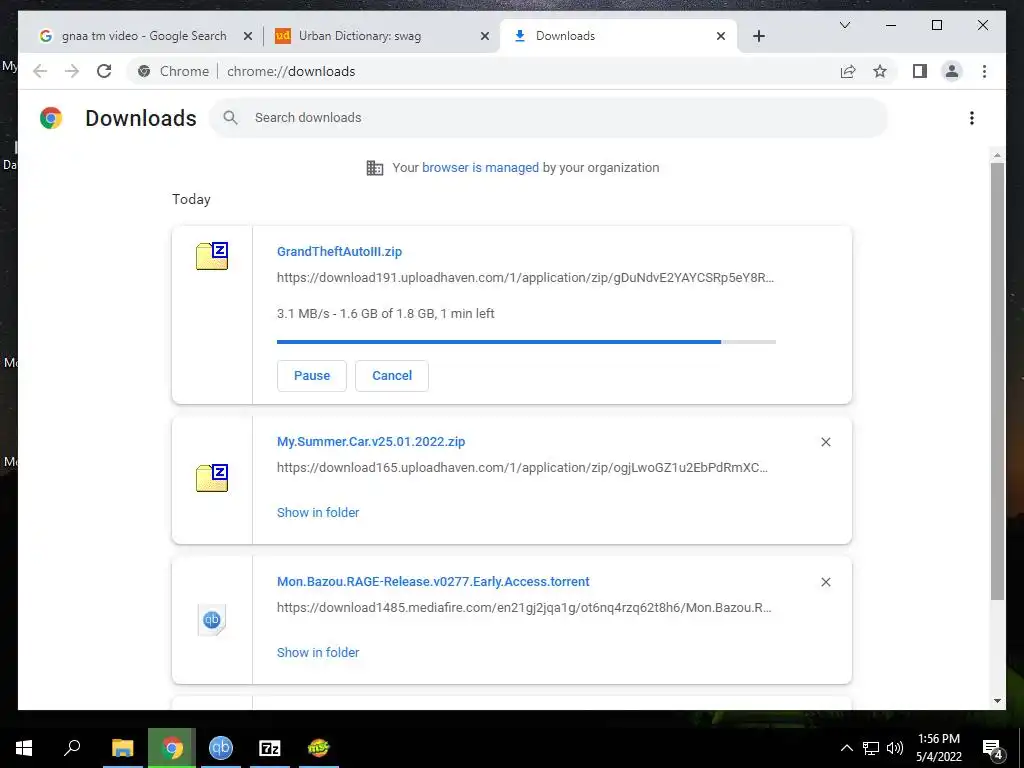Click the Chrome logo beside Downloads heading
Screen dimensions: 1024x768
tap(51, 118)
